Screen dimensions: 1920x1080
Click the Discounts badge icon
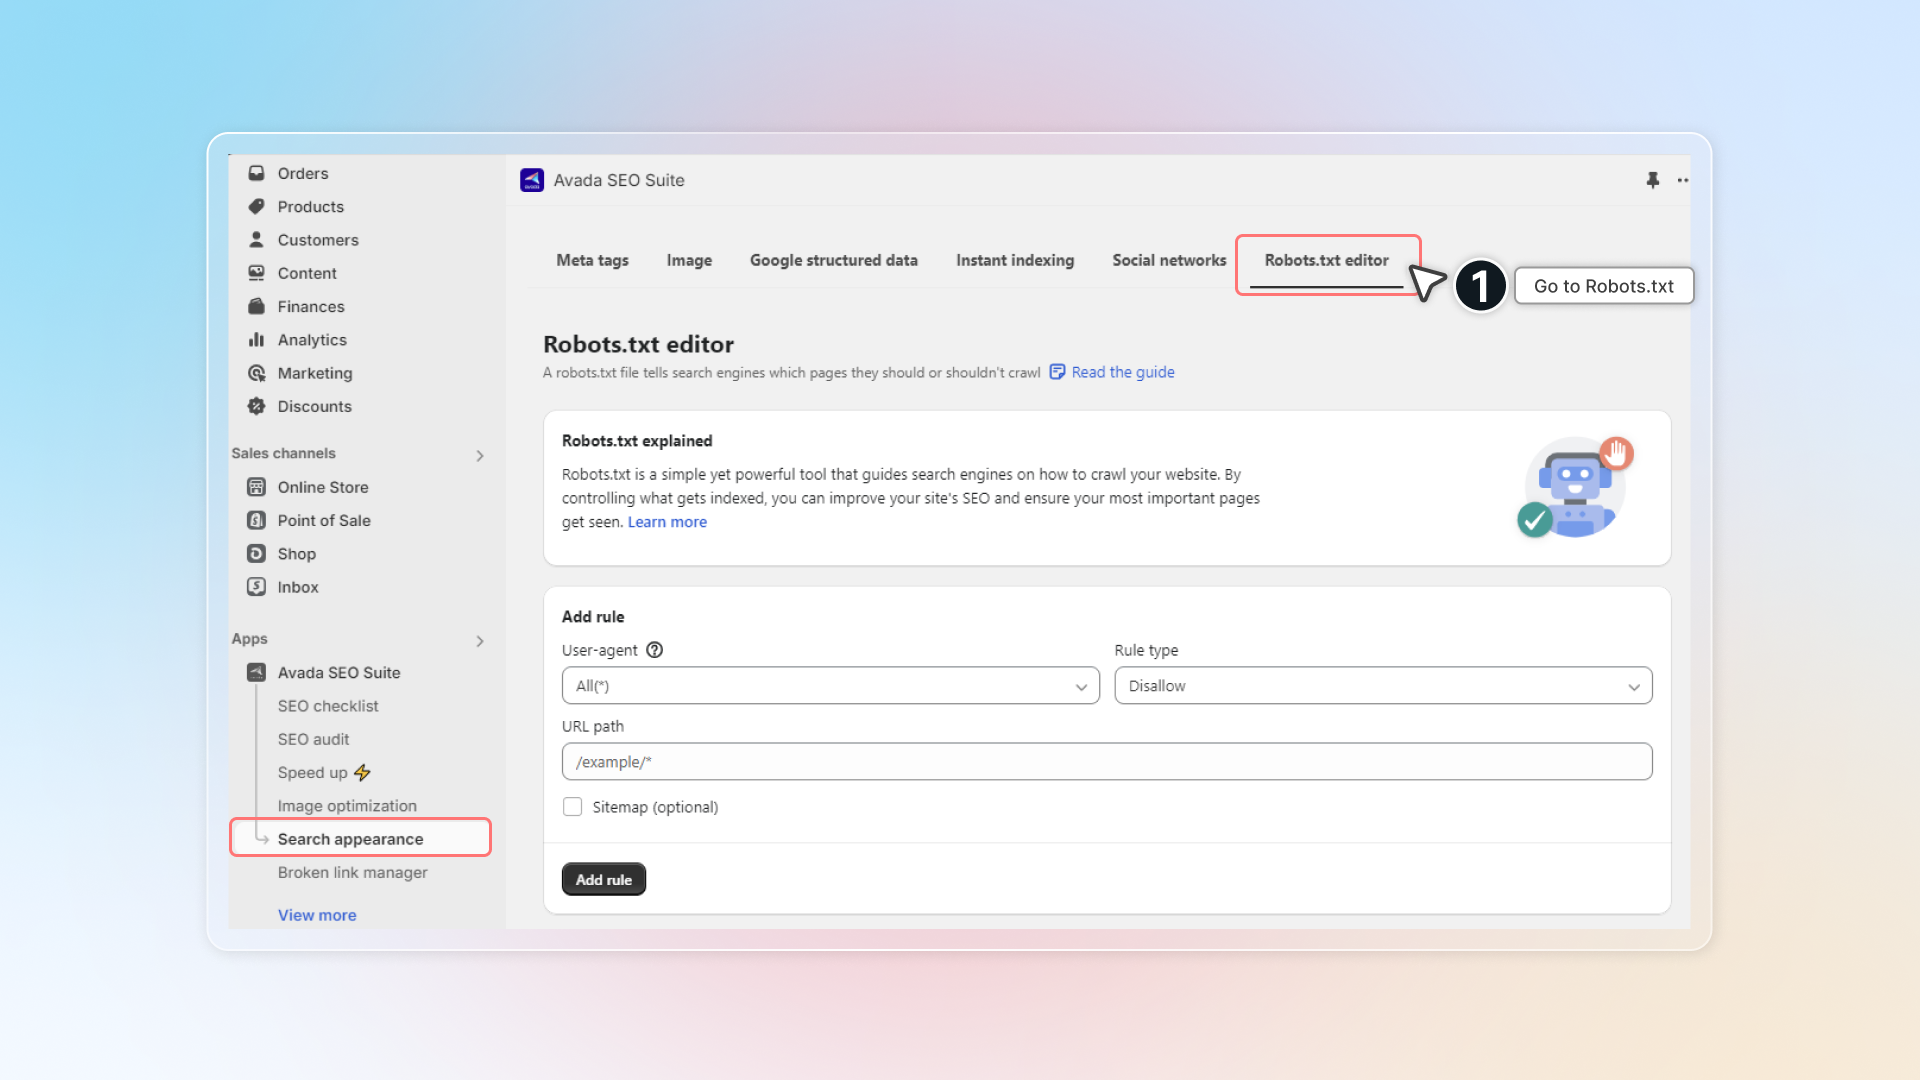pos(256,406)
